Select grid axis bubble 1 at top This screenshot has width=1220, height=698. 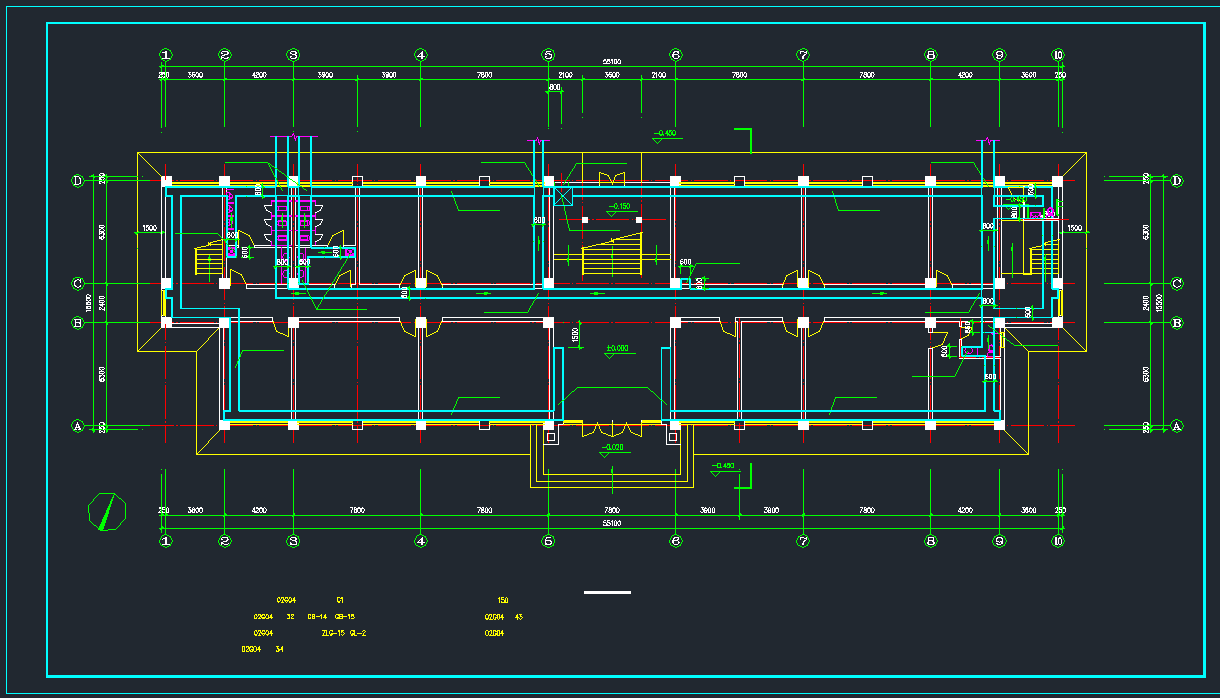coord(166,56)
